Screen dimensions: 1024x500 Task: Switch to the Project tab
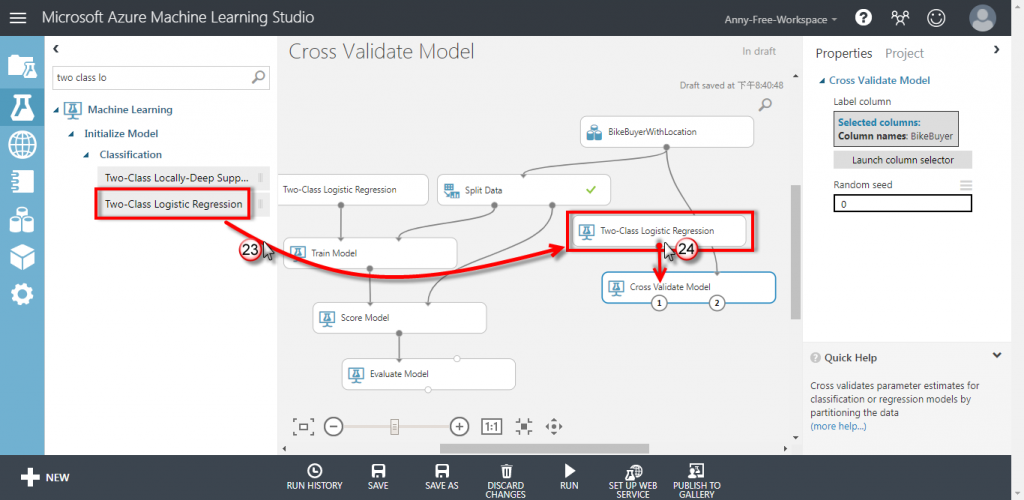click(x=904, y=54)
